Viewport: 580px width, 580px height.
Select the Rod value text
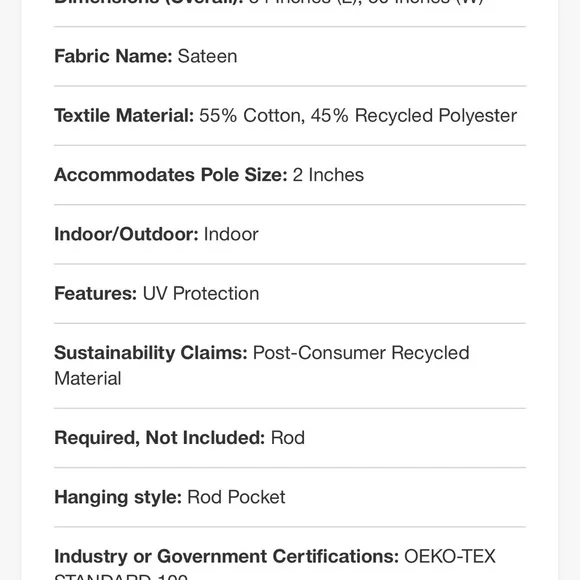click(x=288, y=438)
